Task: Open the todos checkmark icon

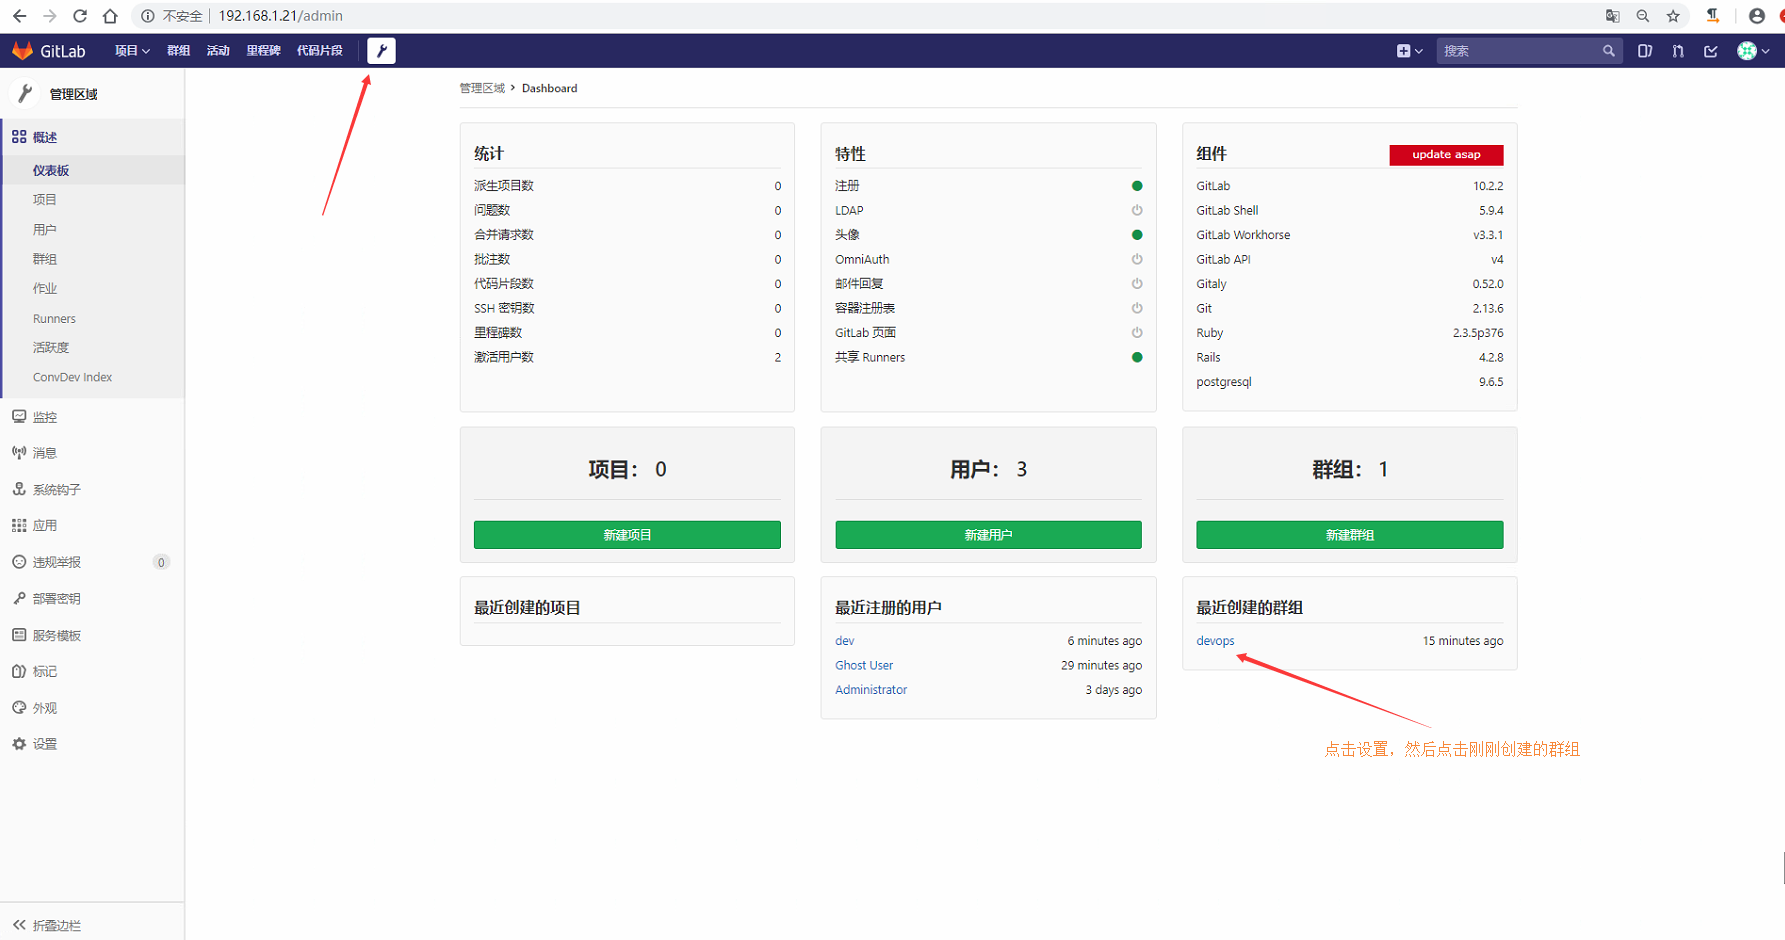Action: pos(1711,51)
